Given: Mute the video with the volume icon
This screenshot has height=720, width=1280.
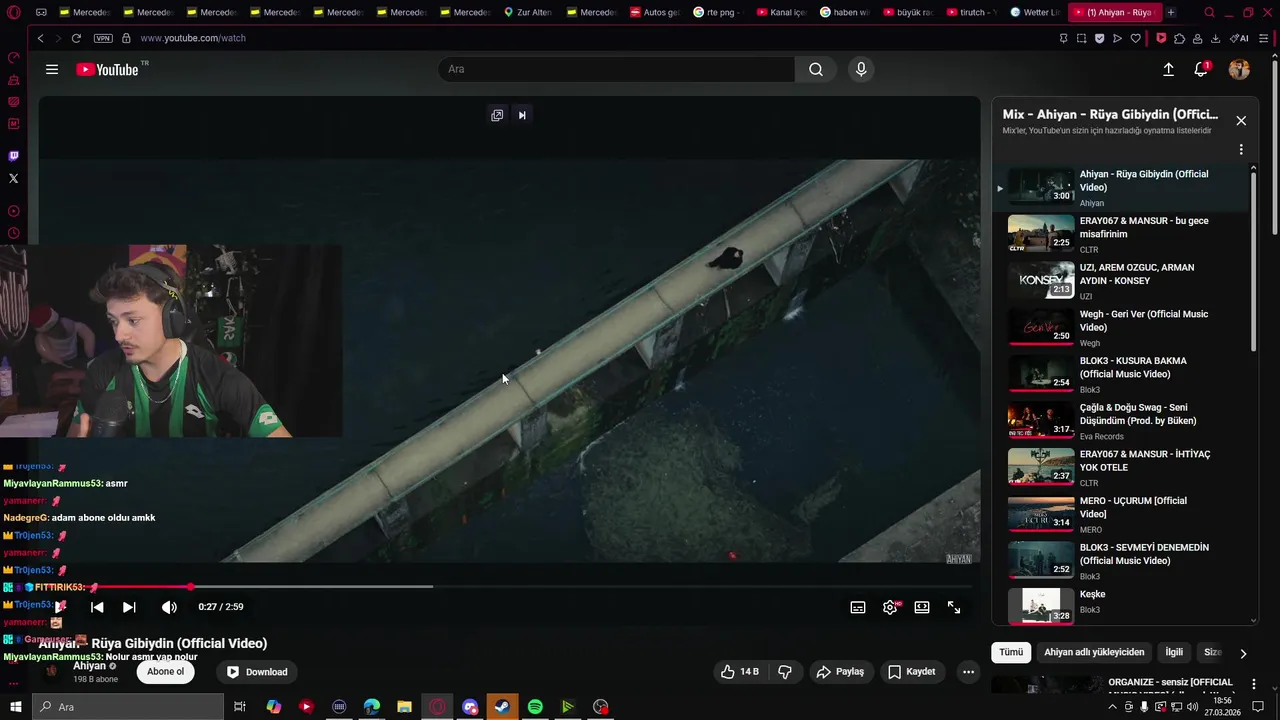Looking at the screenshot, I should point(169,607).
